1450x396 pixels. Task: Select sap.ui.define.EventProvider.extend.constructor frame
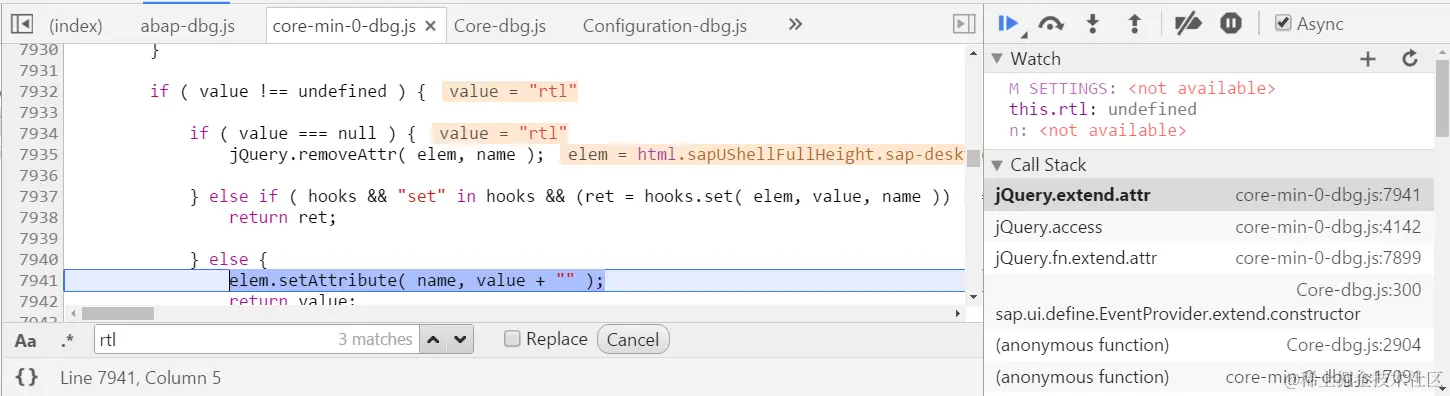[x=1210, y=302]
